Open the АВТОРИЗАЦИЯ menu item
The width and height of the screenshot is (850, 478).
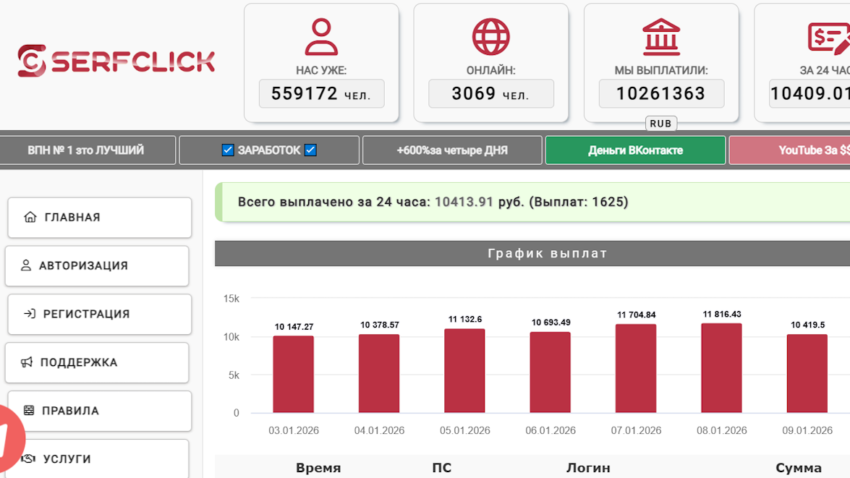point(98,266)
